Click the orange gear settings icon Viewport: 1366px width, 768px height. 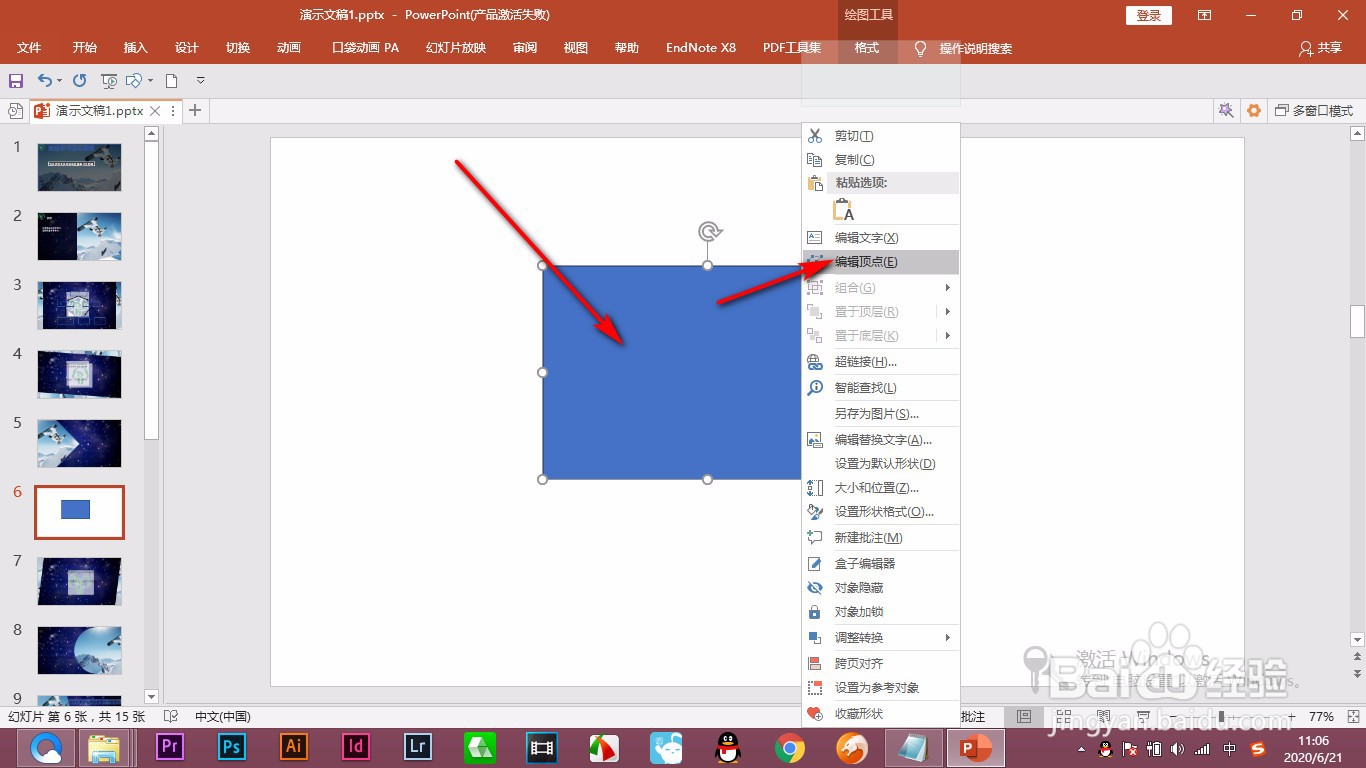click(x=1254, y=111)
